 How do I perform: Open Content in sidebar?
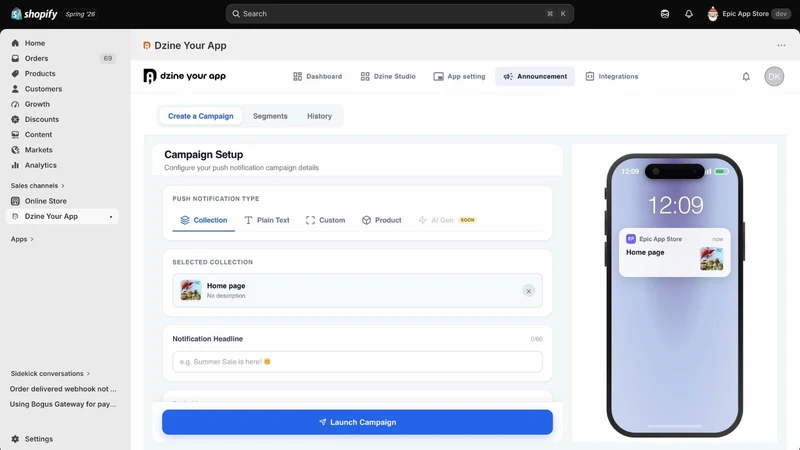[x=38, y=135]
